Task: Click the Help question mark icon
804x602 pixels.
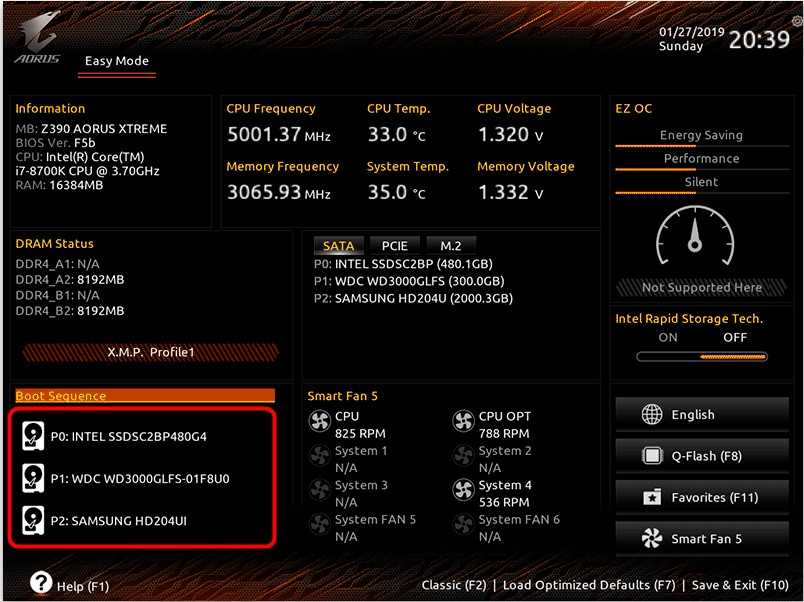Action: point(41,582)
